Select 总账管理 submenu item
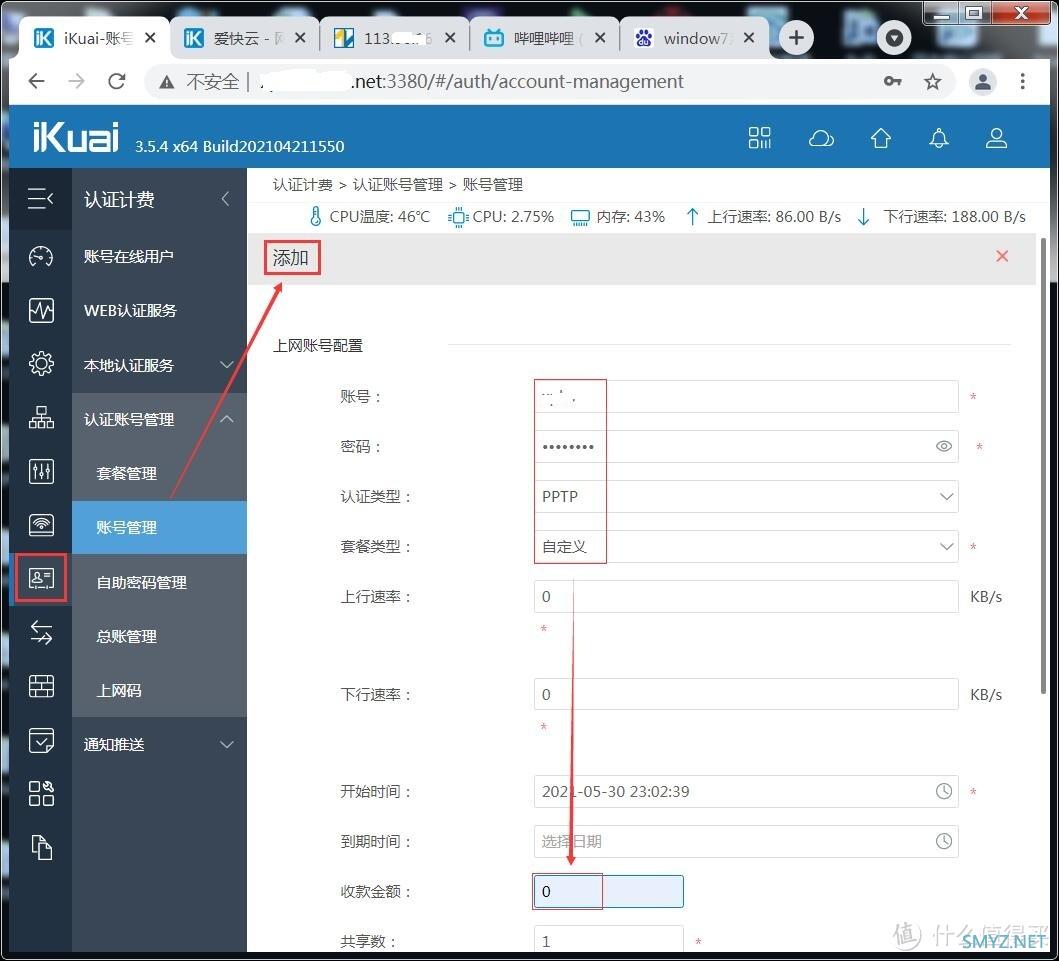 pos(159,636)
